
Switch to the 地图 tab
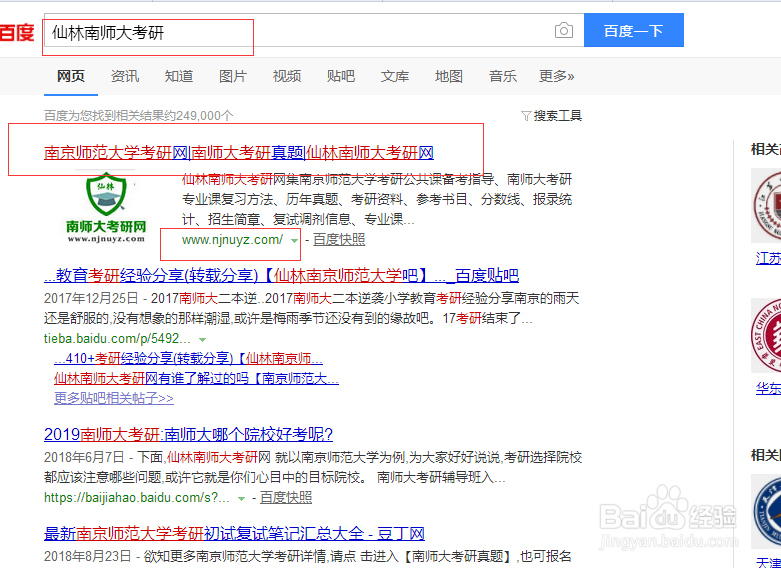(x=449, y=76)
